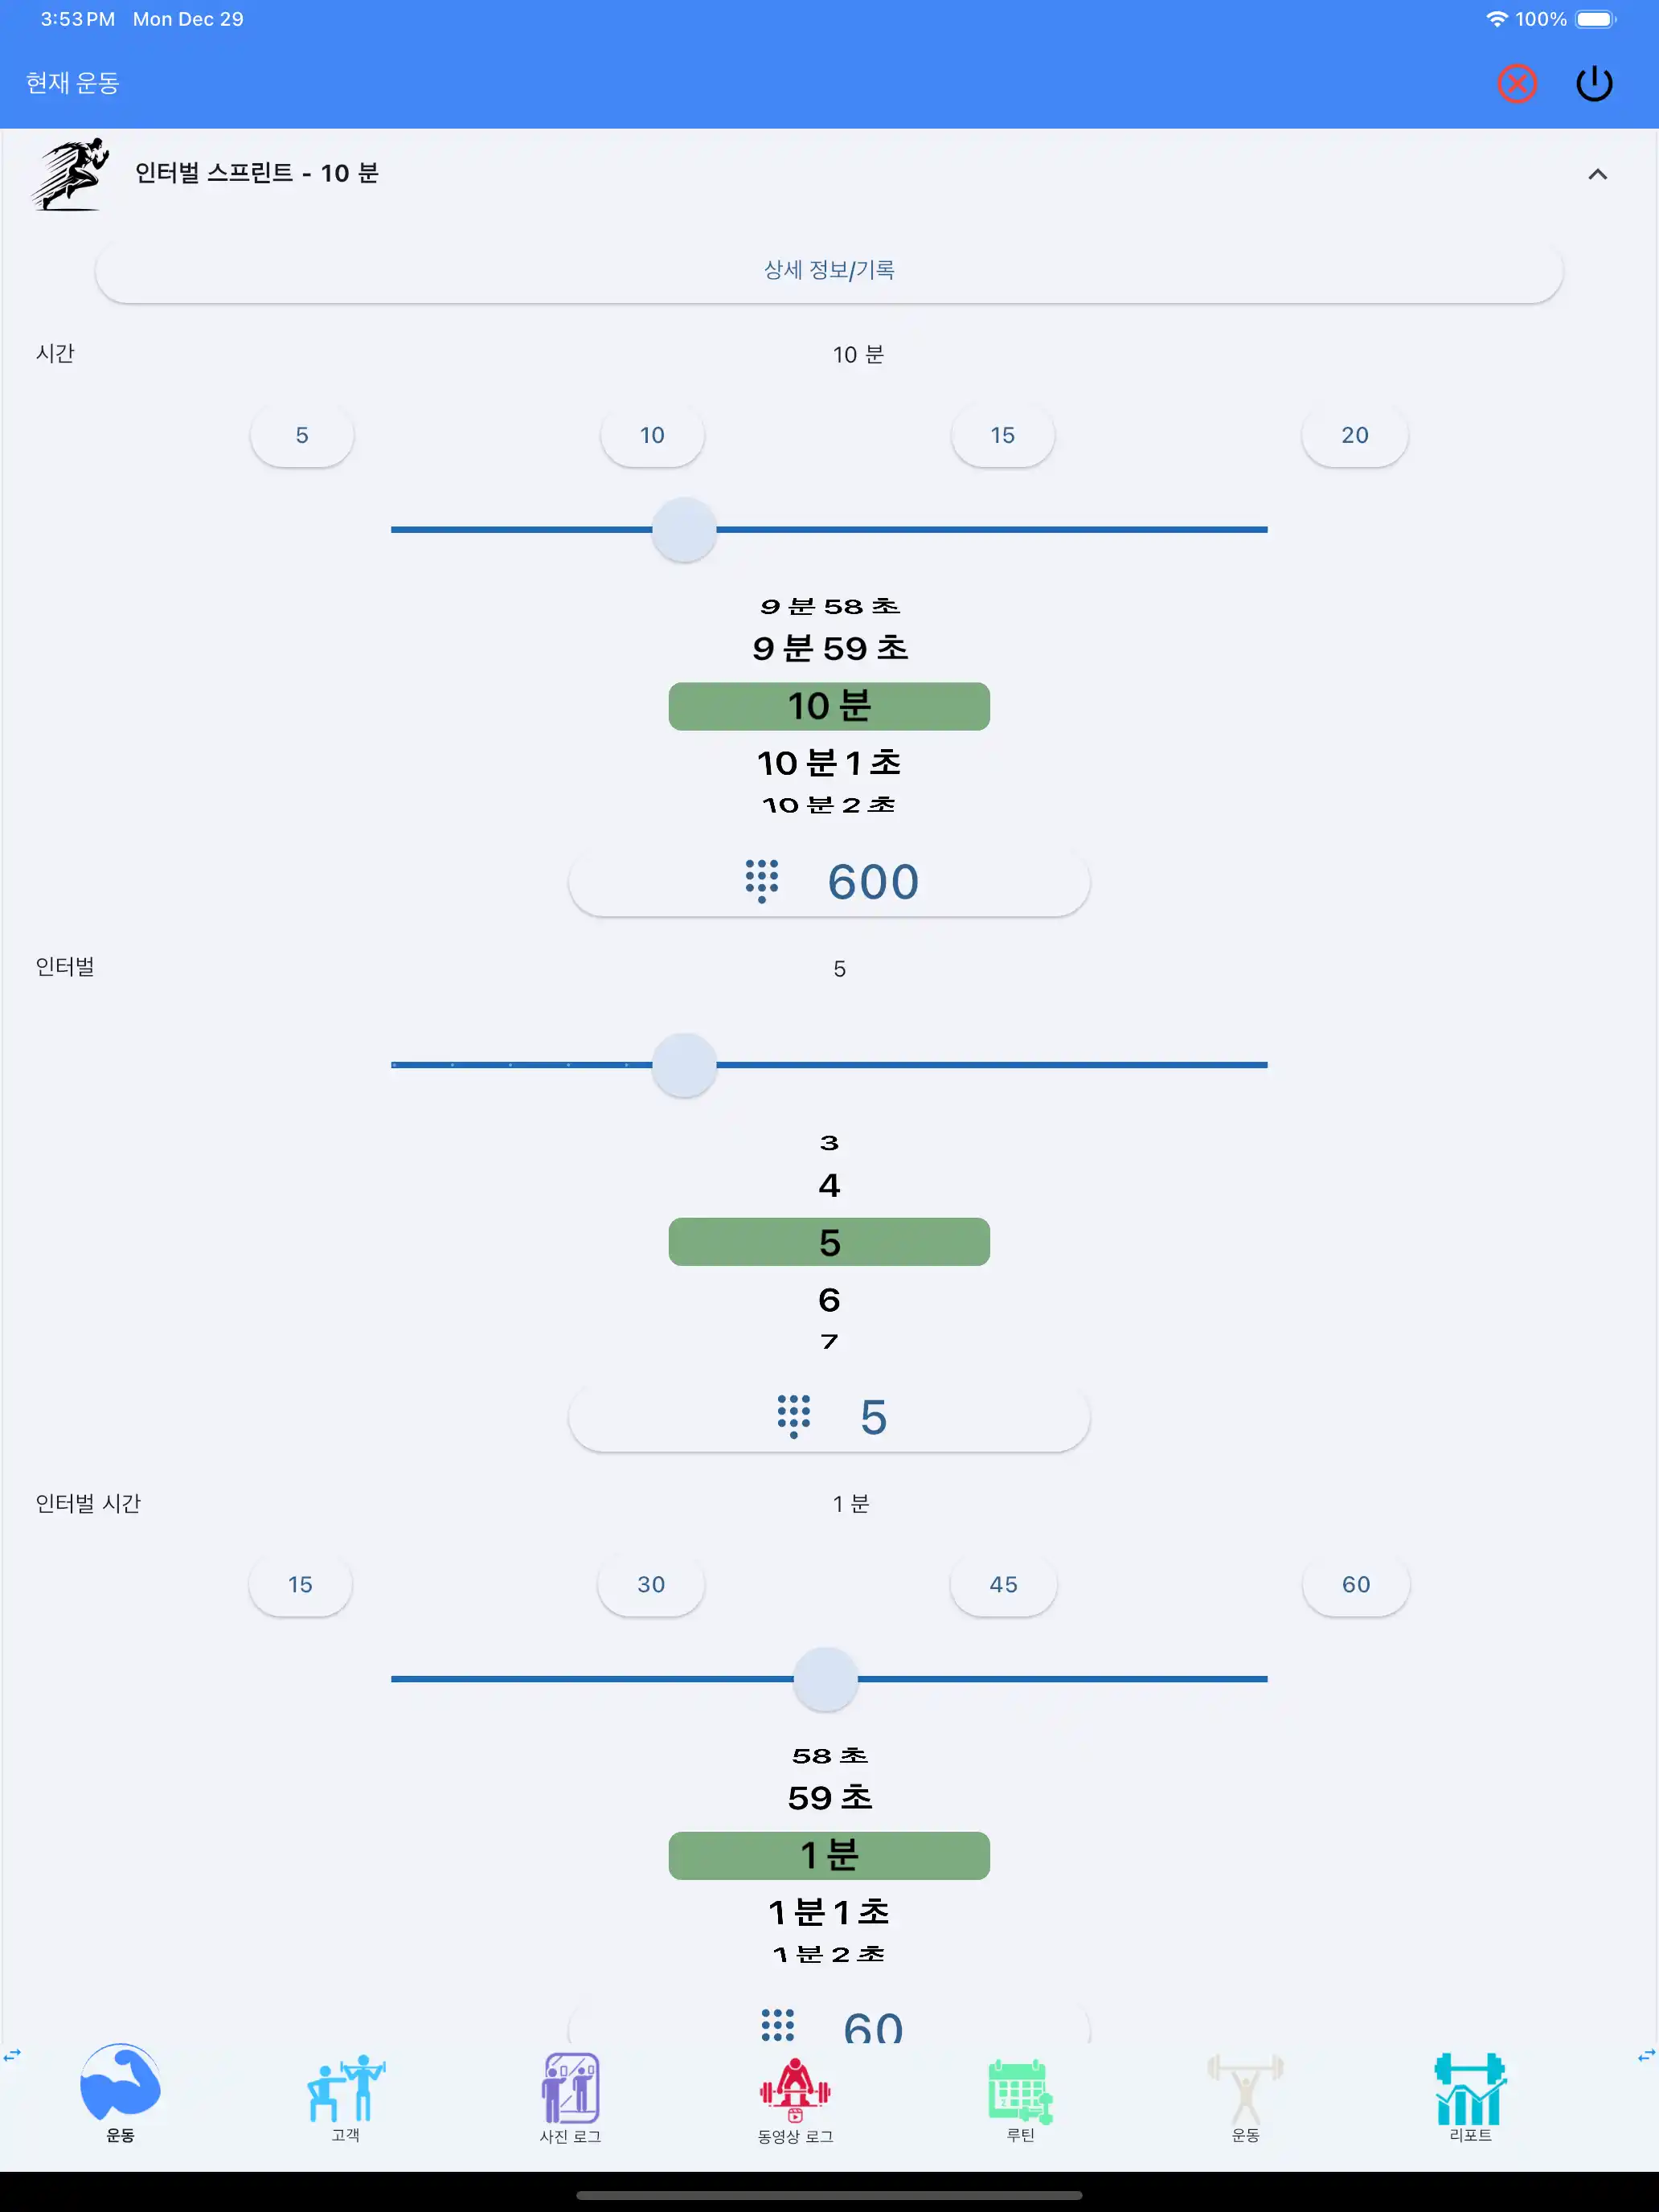Select the 20 minute preset

pos(1354,435)
